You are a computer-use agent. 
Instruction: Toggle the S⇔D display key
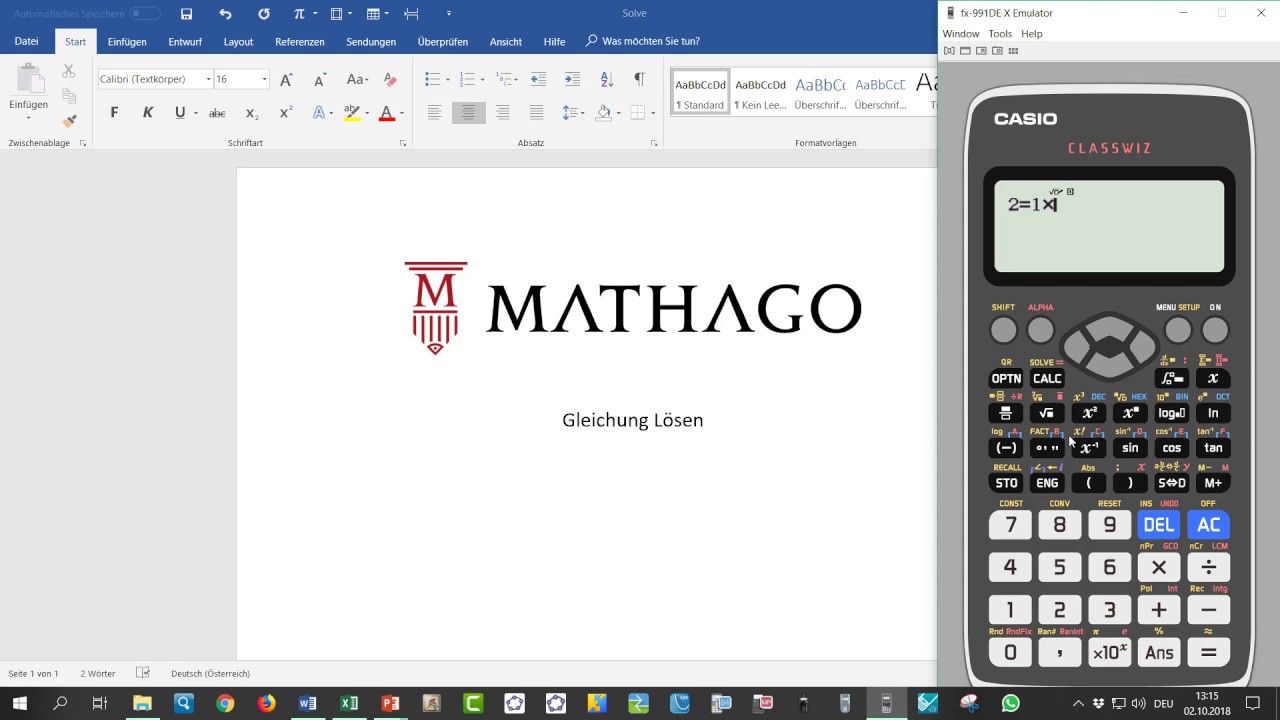tap(1172, 483)
